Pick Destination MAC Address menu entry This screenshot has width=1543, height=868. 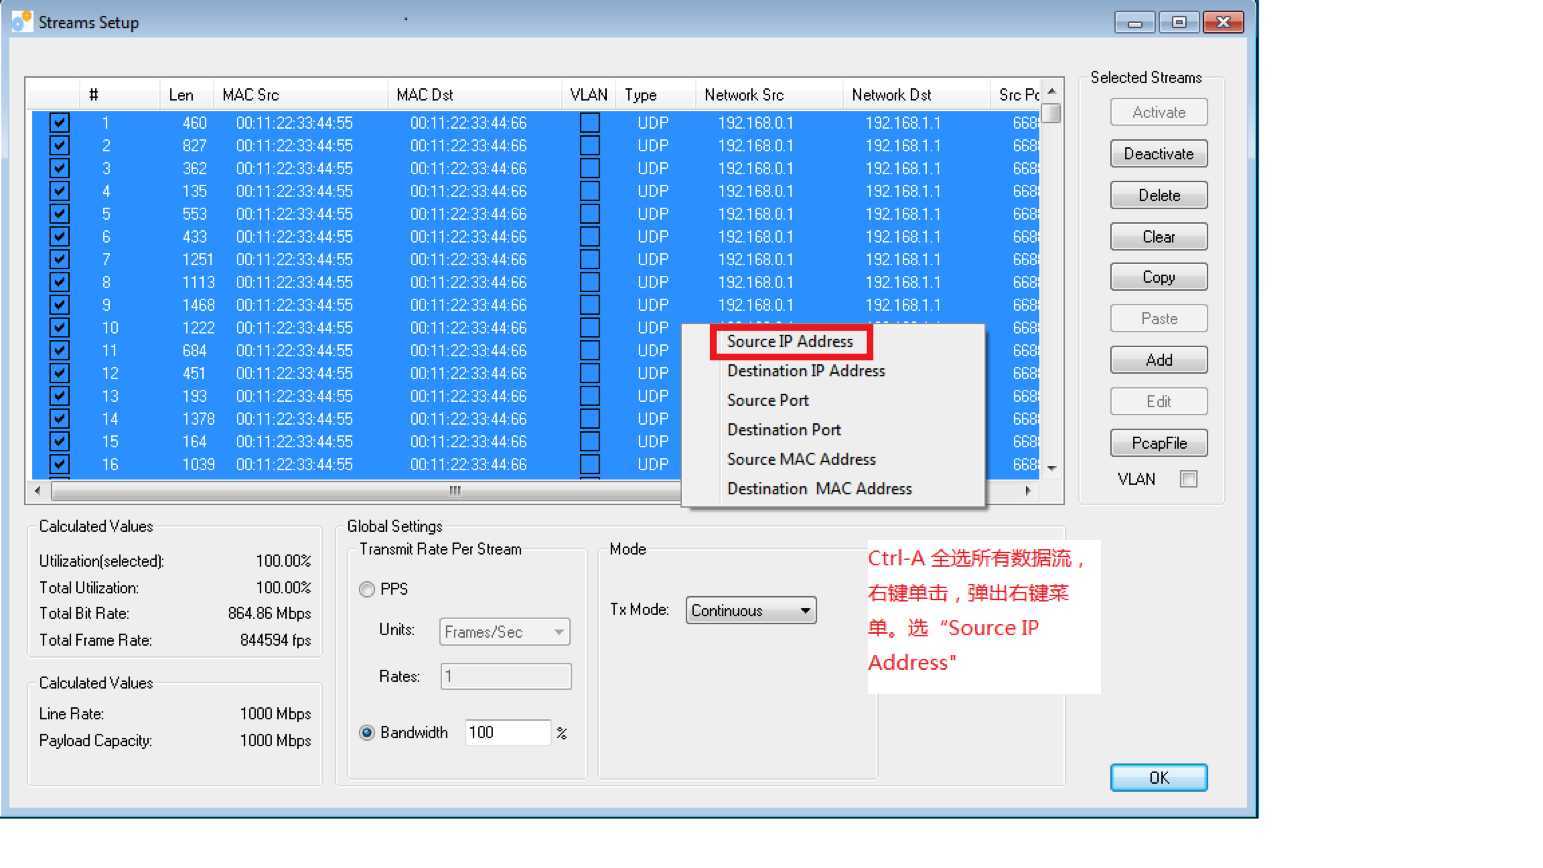tap(819, 489)
